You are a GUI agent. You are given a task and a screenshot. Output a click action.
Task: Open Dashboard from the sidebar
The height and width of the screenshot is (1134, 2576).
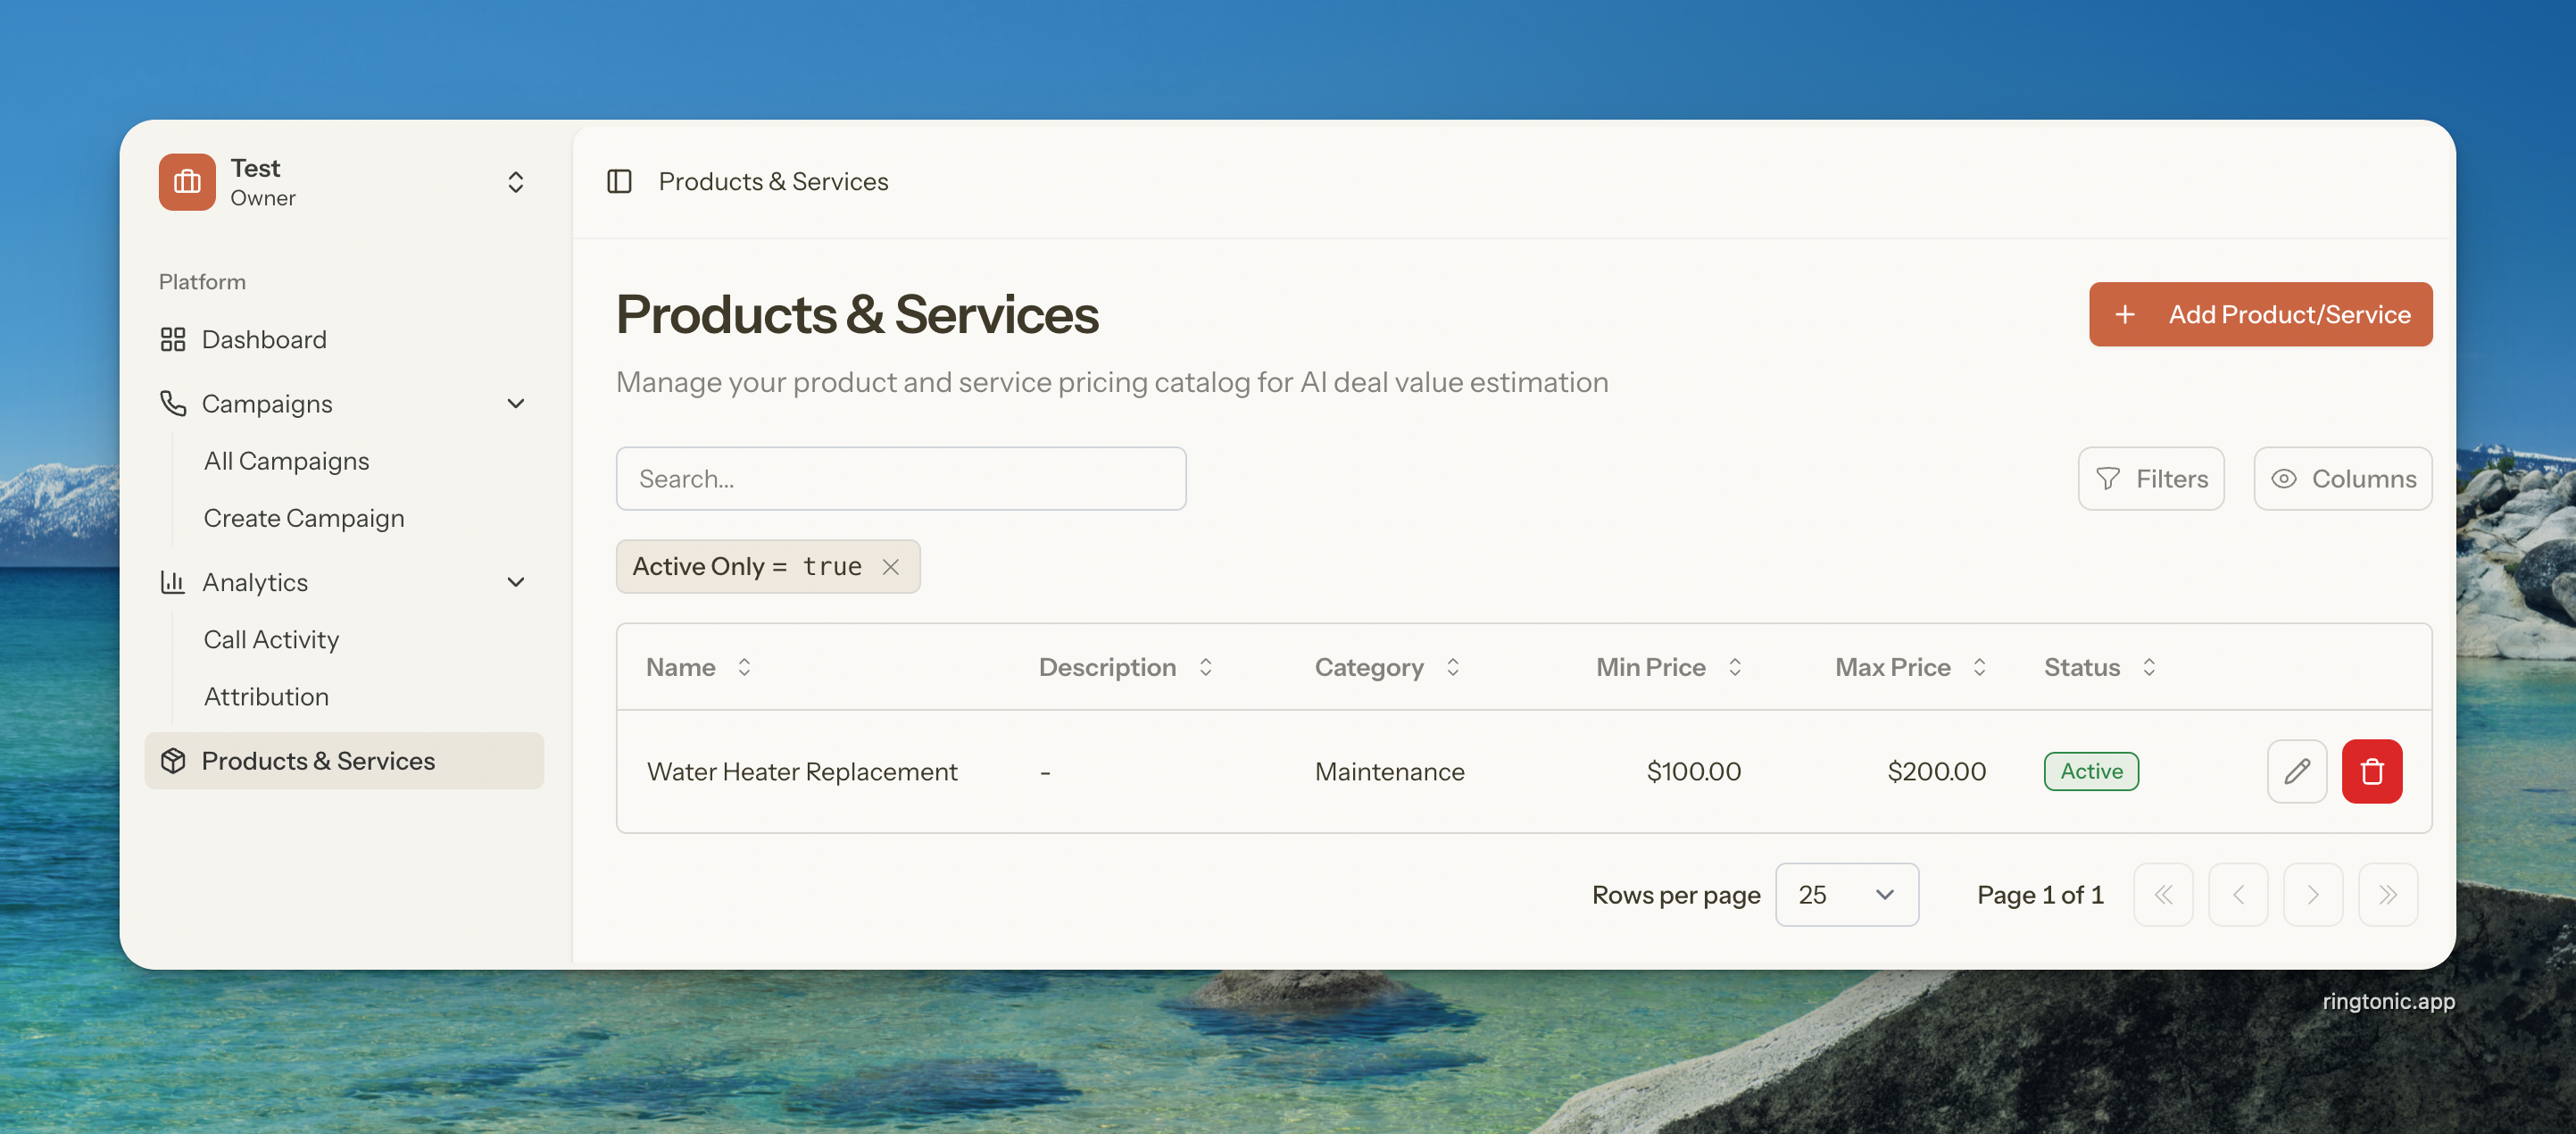click(264, 340)
